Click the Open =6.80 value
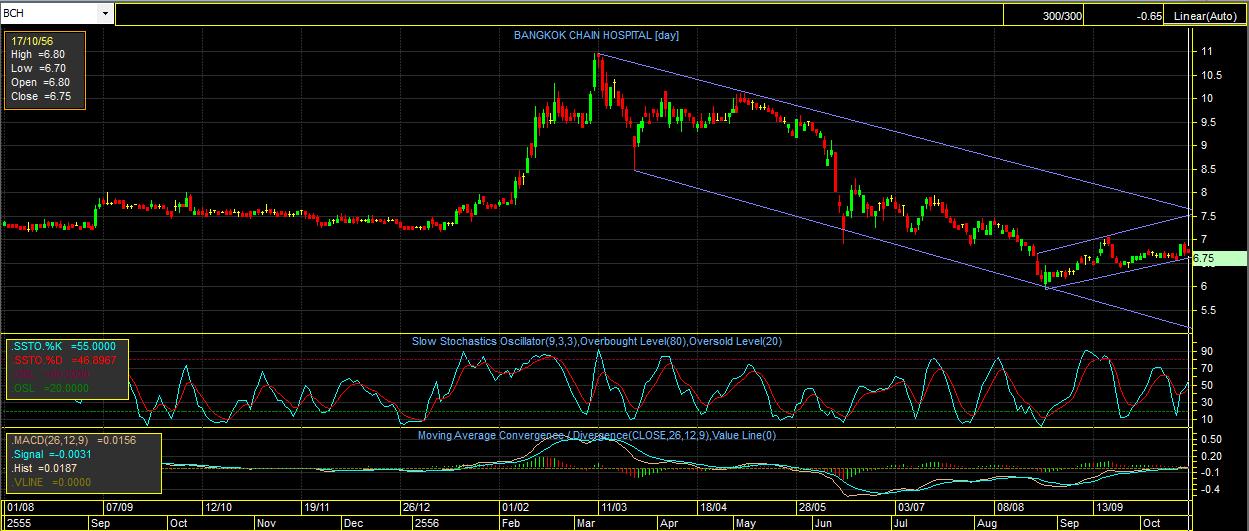The image size is (1249, 531). (39, 82)
